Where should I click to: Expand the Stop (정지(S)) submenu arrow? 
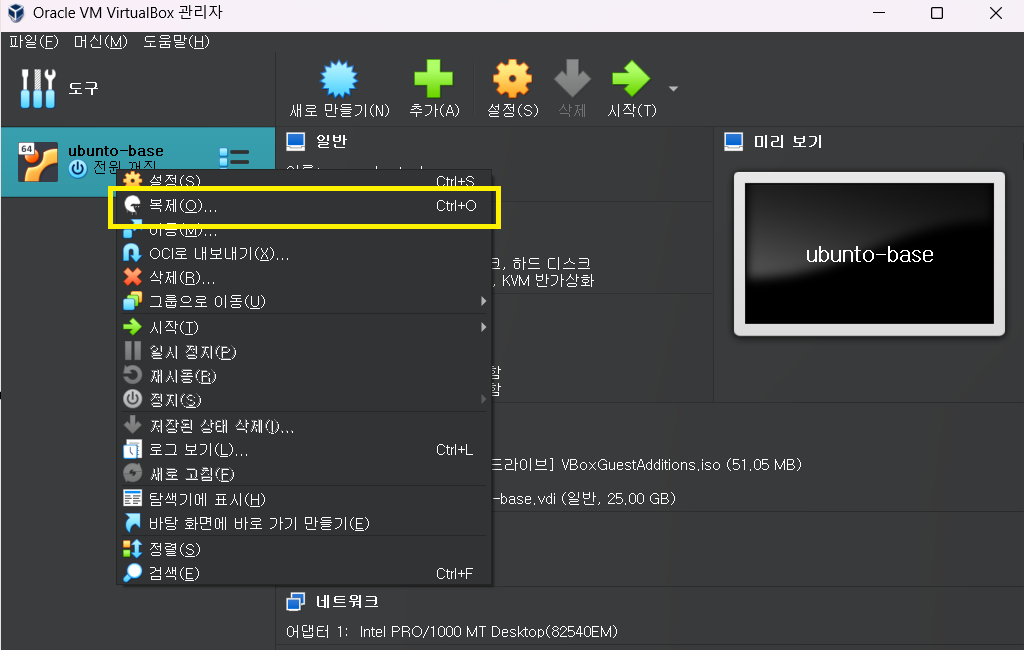[483, 398]
